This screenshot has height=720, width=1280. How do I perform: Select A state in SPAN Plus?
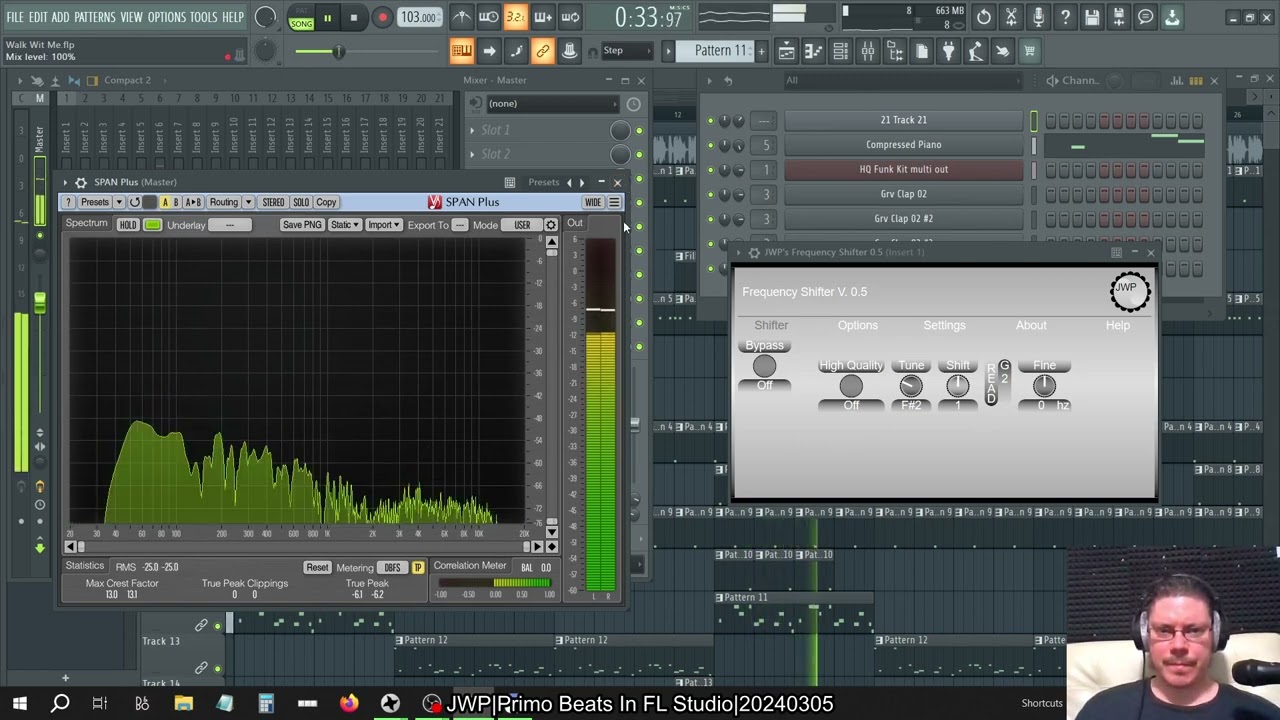[x=165, y=202]
